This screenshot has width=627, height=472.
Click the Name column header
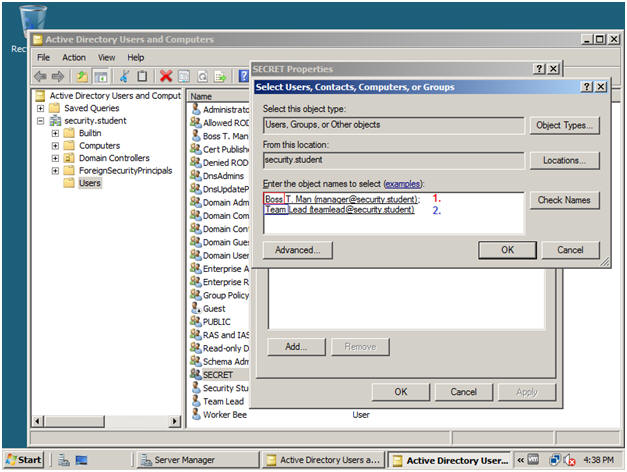(x=218, y=96)
